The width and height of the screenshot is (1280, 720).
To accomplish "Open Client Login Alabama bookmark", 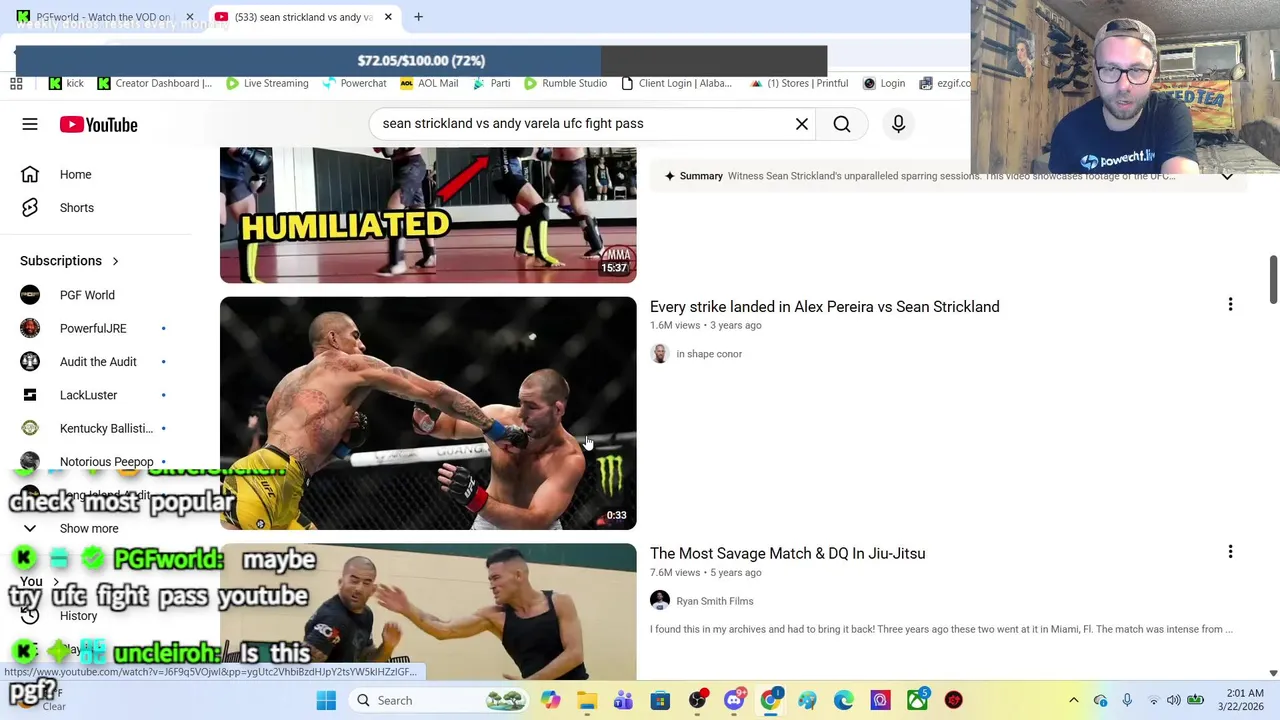I will point(676,83).
